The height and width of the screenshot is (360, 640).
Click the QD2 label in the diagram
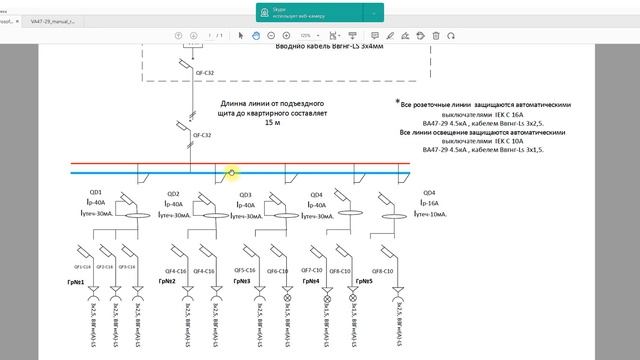point(173,194)
